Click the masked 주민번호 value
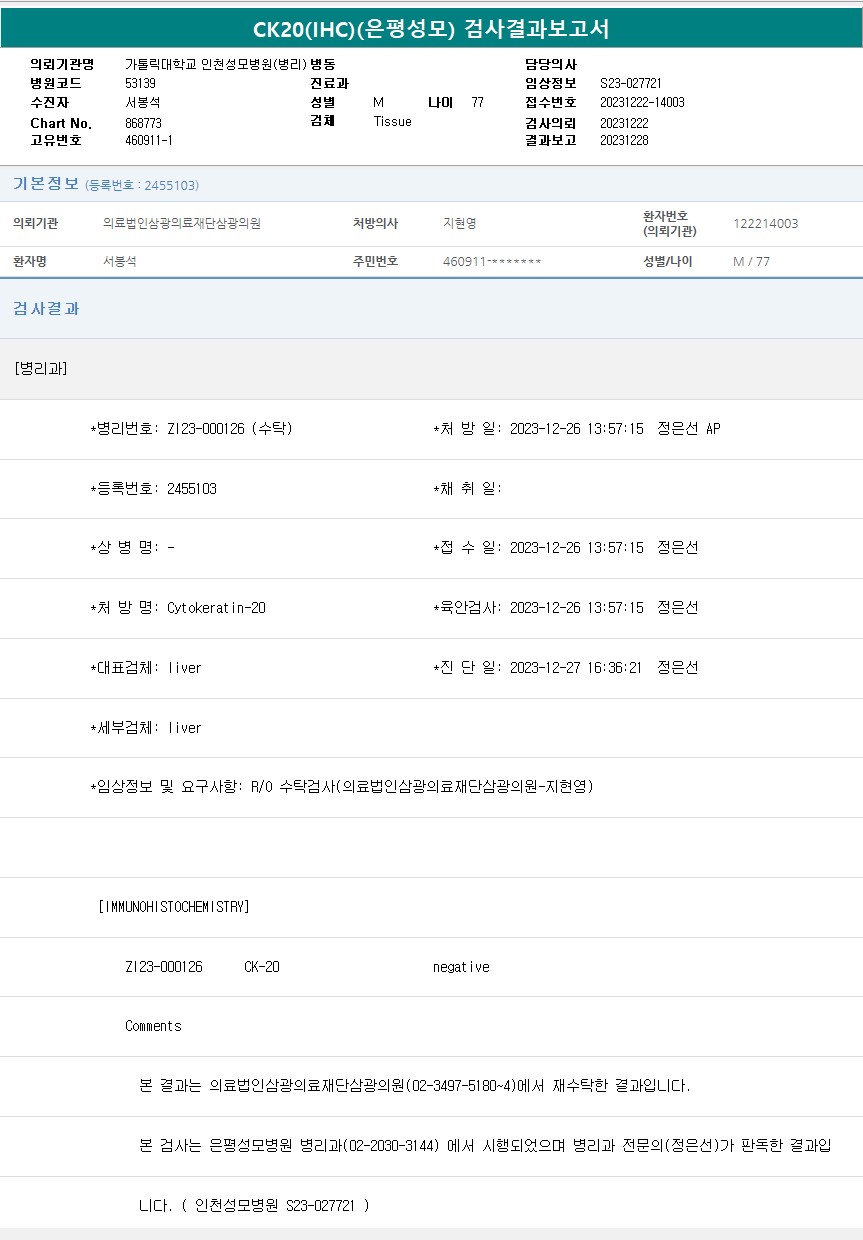 pos(492,262)
